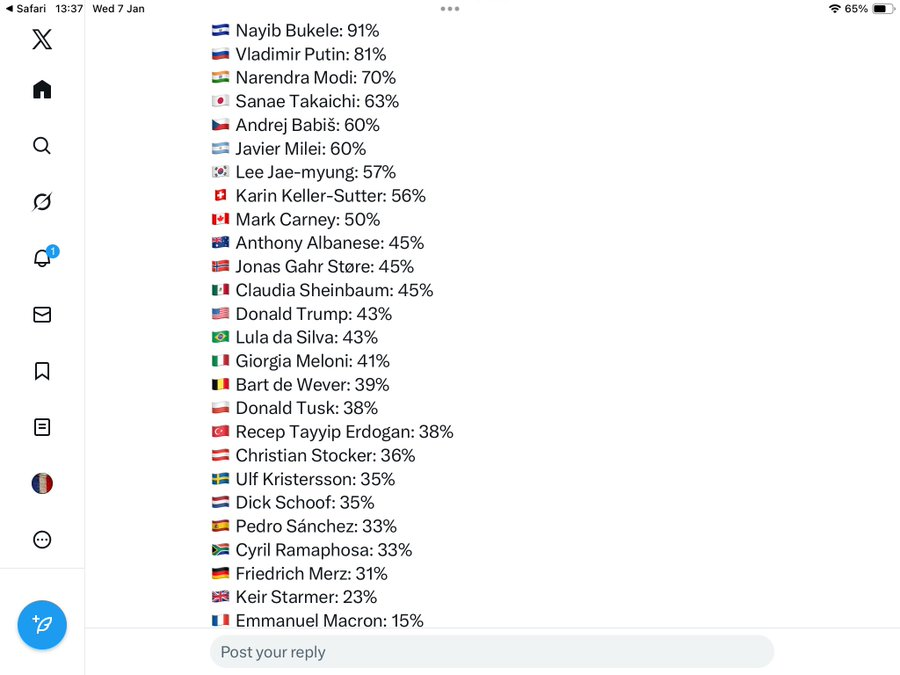Go to the Home timeline

coord(42,90)
